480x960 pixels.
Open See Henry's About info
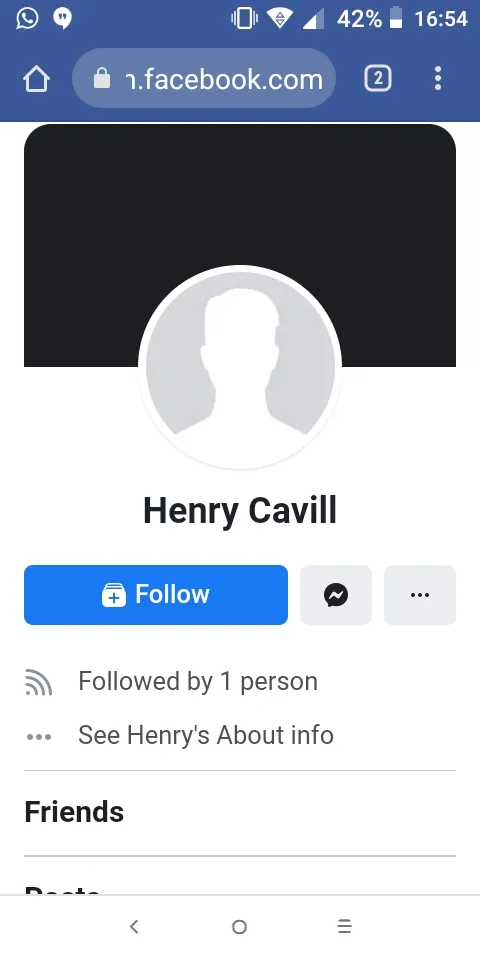(x=206, y=735)
